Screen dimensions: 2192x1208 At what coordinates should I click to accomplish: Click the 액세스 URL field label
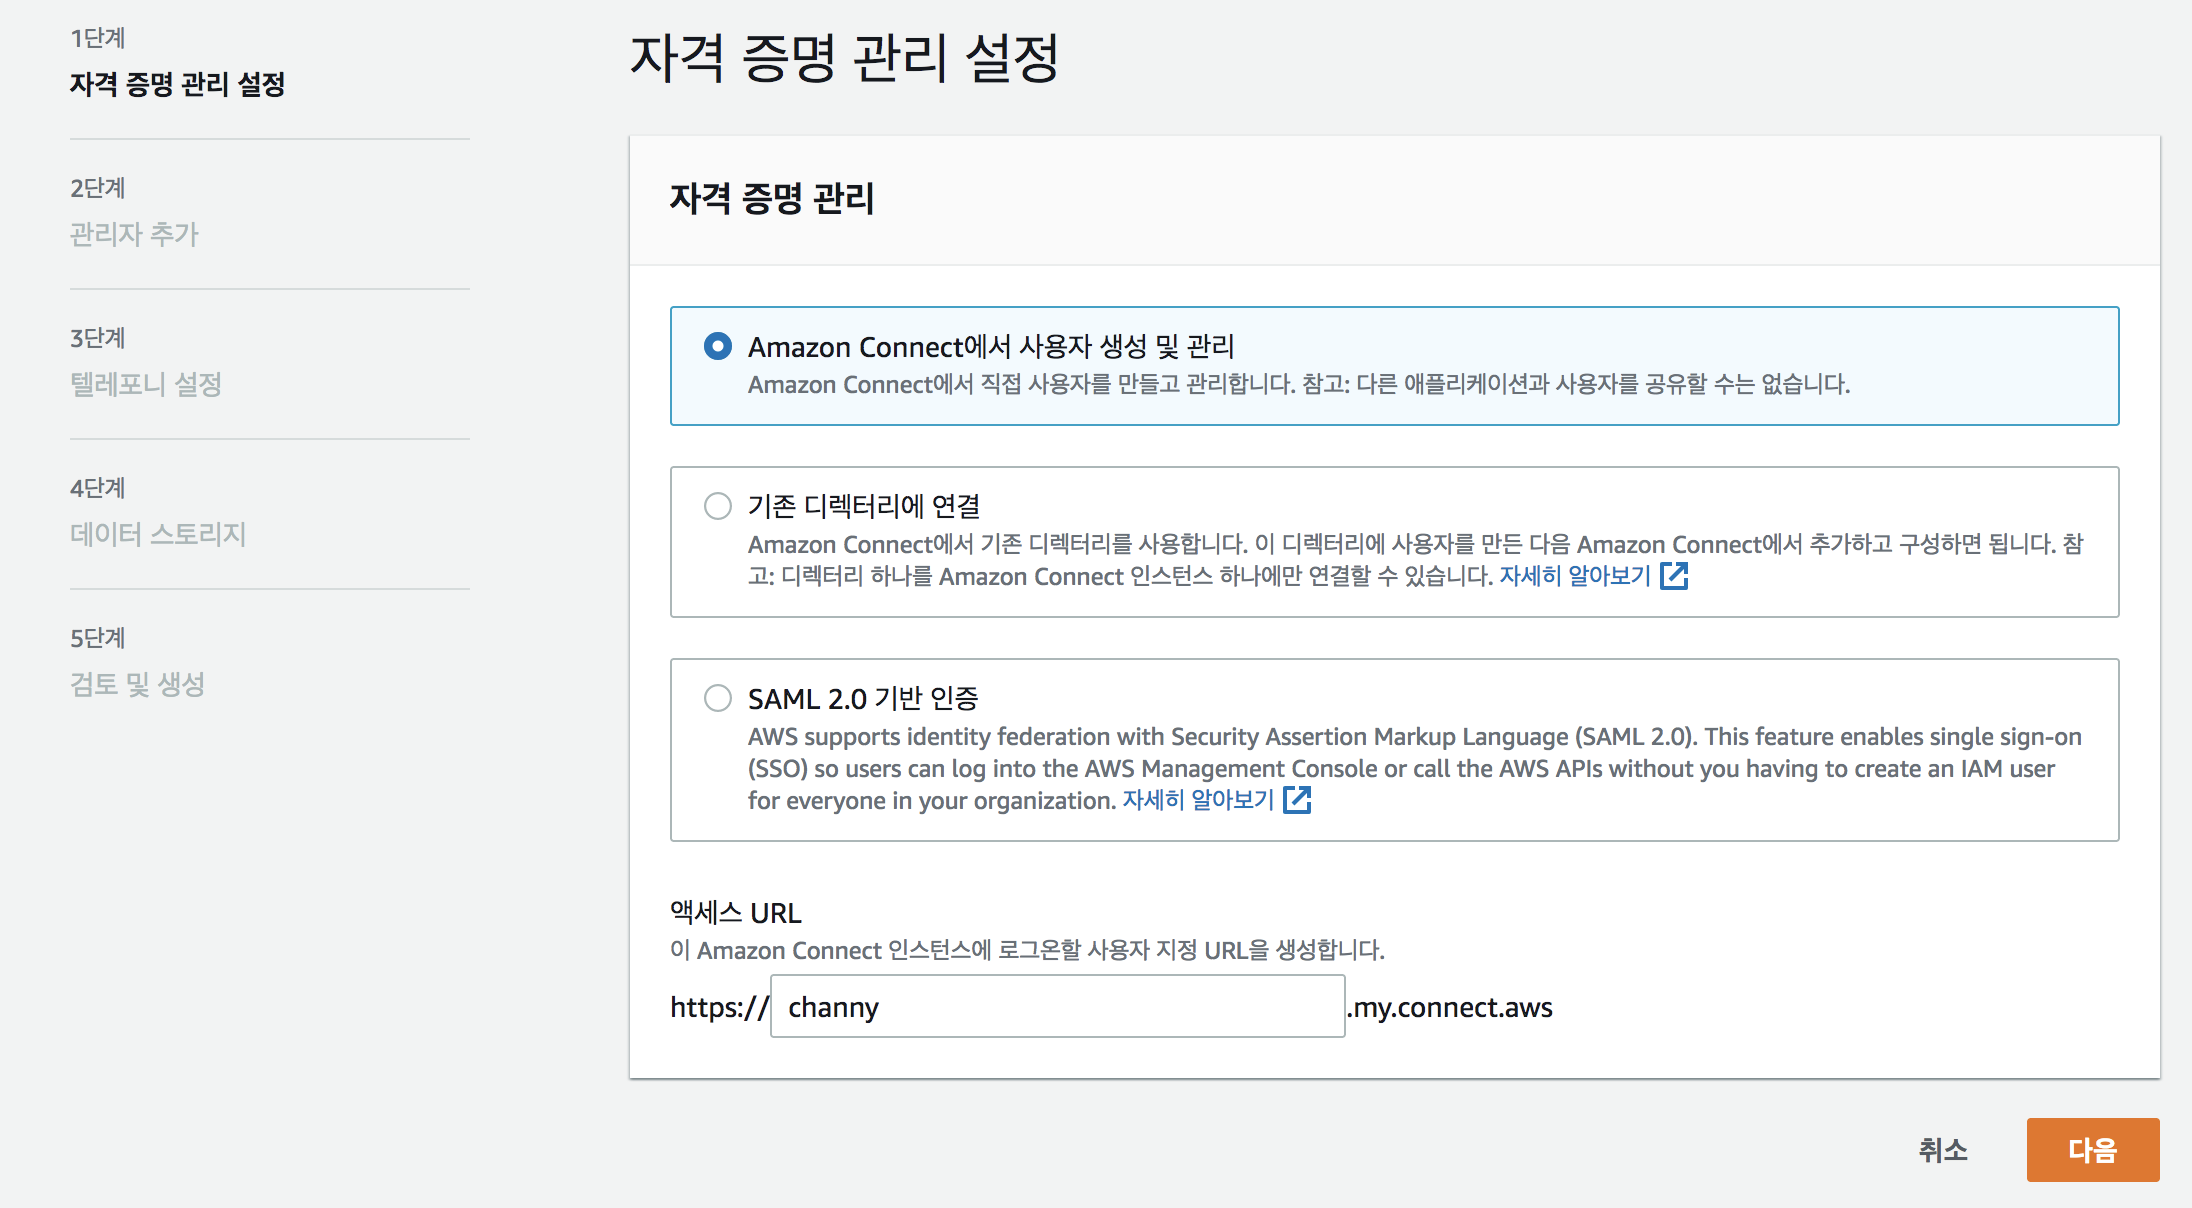[735, 913]
